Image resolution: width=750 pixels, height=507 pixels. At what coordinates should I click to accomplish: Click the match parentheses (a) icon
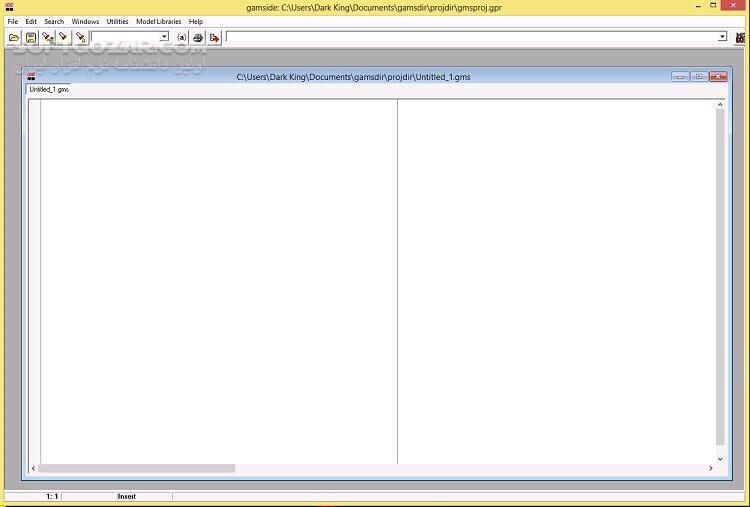(x=181, y=37)
